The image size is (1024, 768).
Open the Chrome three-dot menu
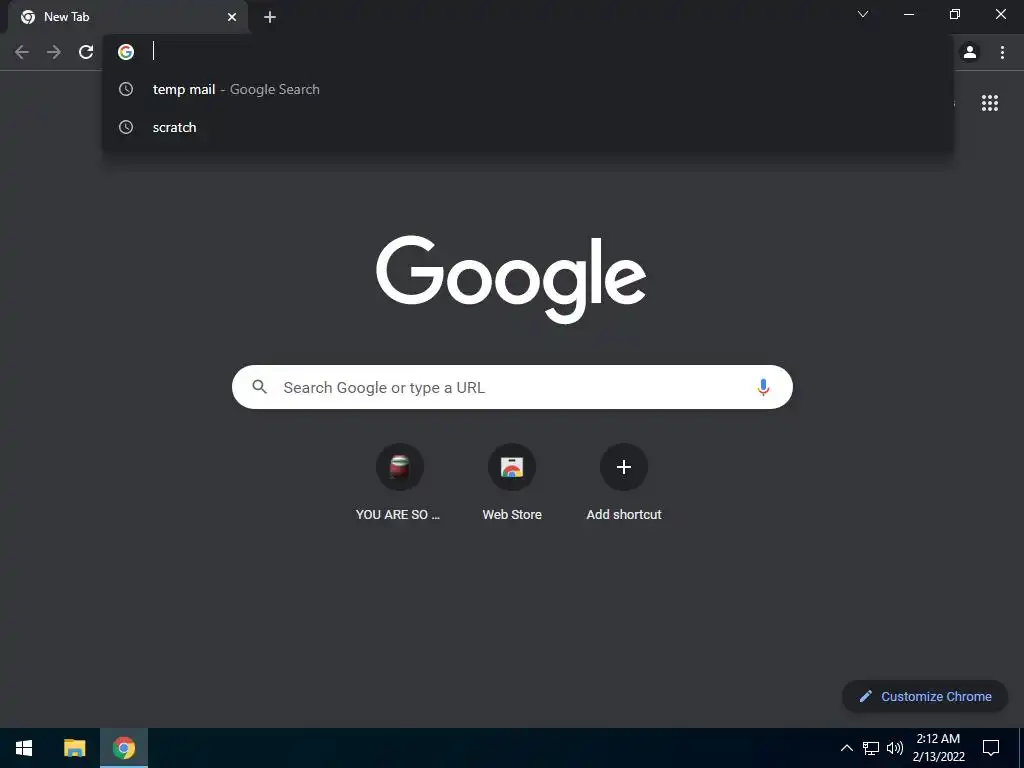coord(1002,52)
